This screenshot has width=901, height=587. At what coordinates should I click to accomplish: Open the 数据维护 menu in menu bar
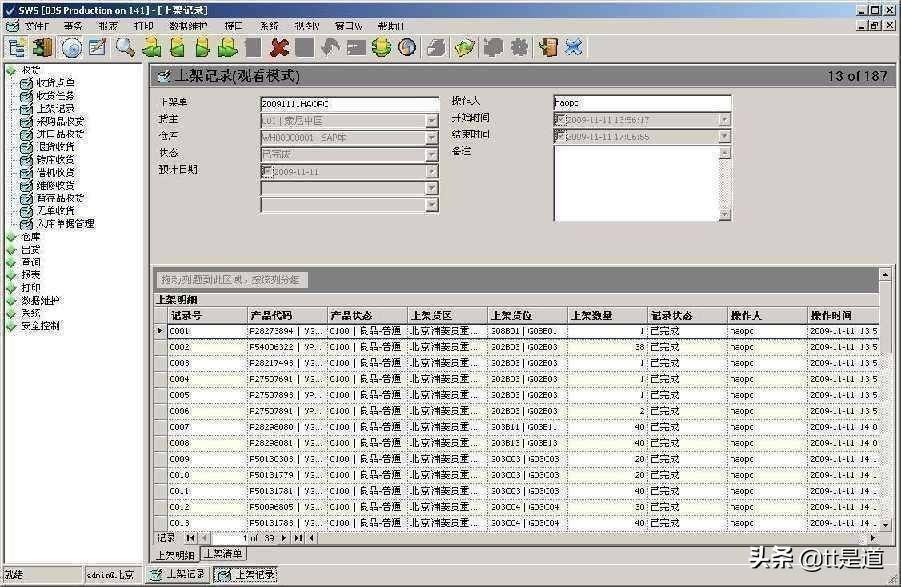(x=188, y=26)
